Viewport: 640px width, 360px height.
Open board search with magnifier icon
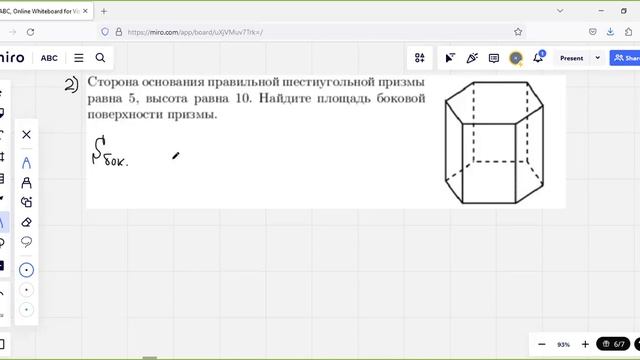click(x=100, y=58)
